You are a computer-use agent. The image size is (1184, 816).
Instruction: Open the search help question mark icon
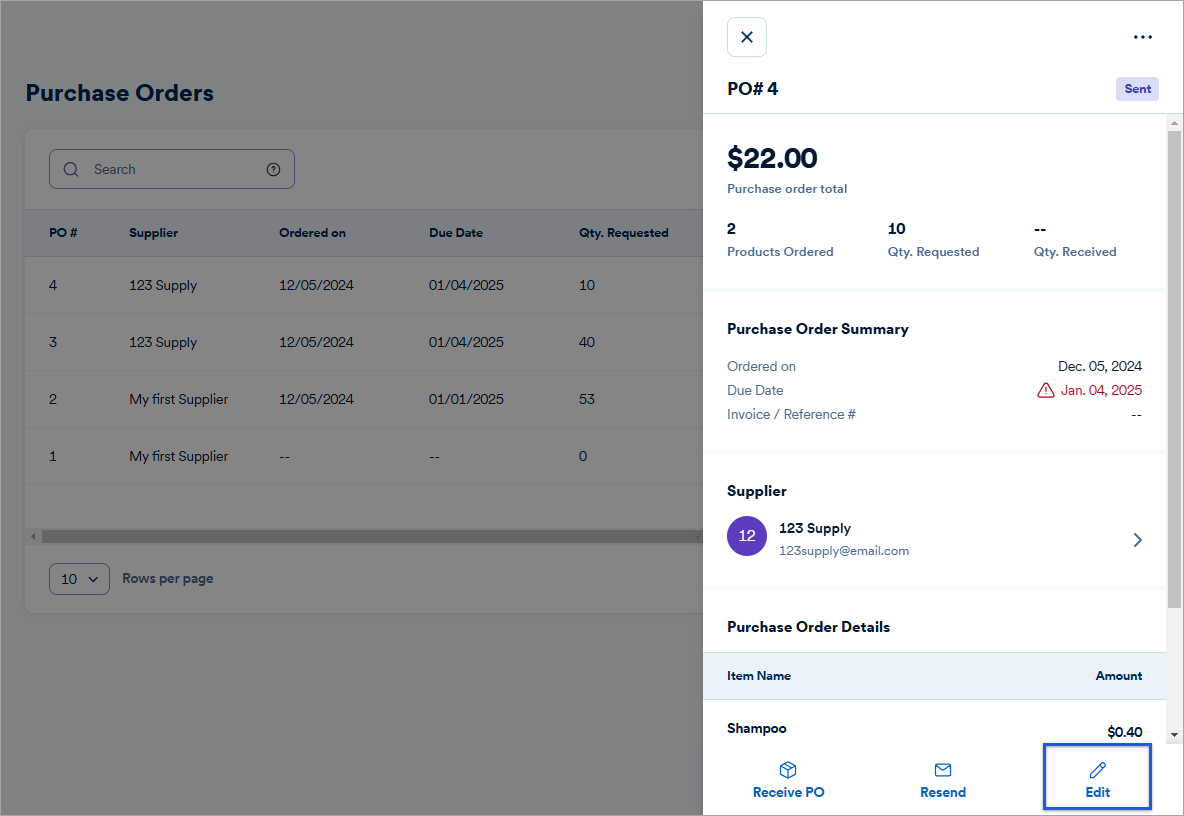click(273, 169)
